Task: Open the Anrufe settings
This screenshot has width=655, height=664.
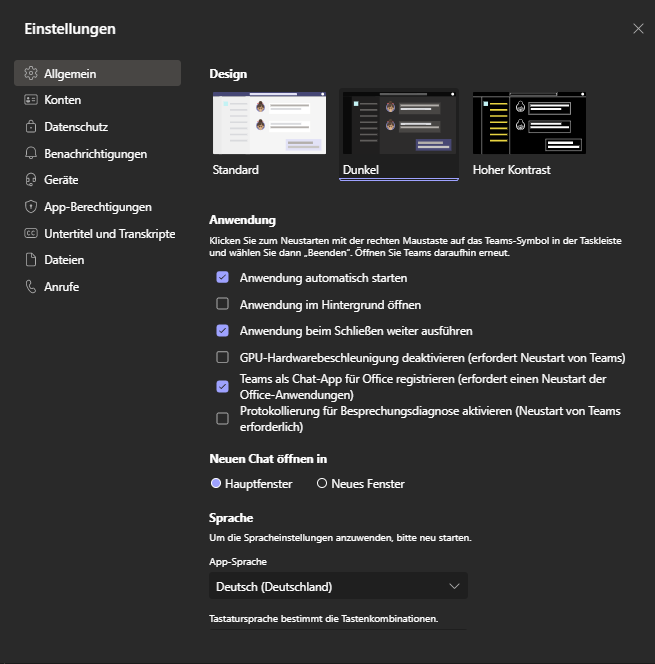Action: click(x=97, y=287)
